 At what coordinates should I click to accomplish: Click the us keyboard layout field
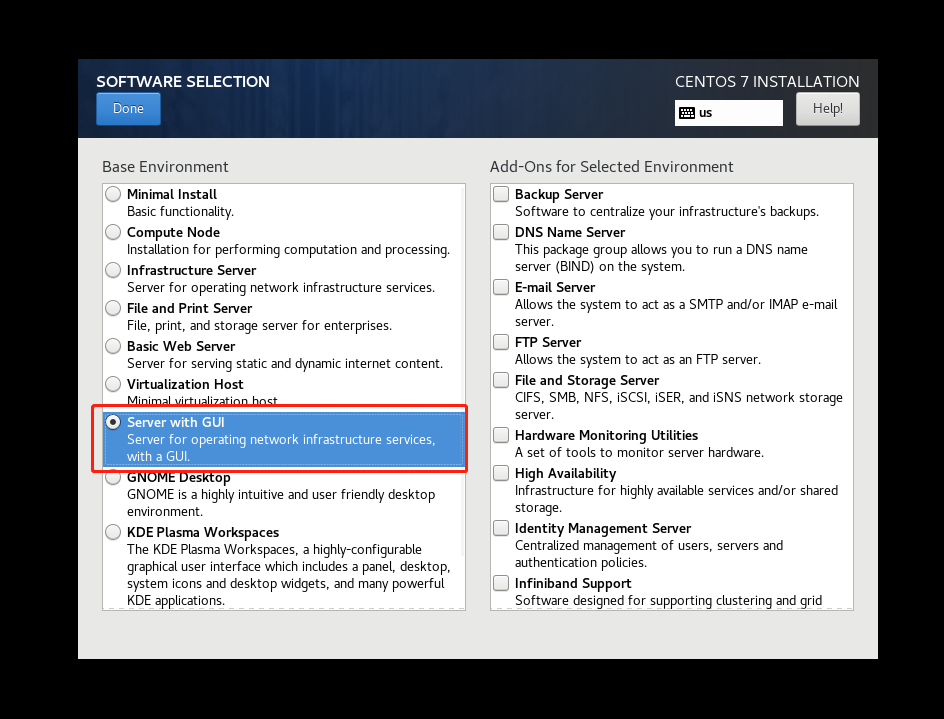tap(728, 113)
